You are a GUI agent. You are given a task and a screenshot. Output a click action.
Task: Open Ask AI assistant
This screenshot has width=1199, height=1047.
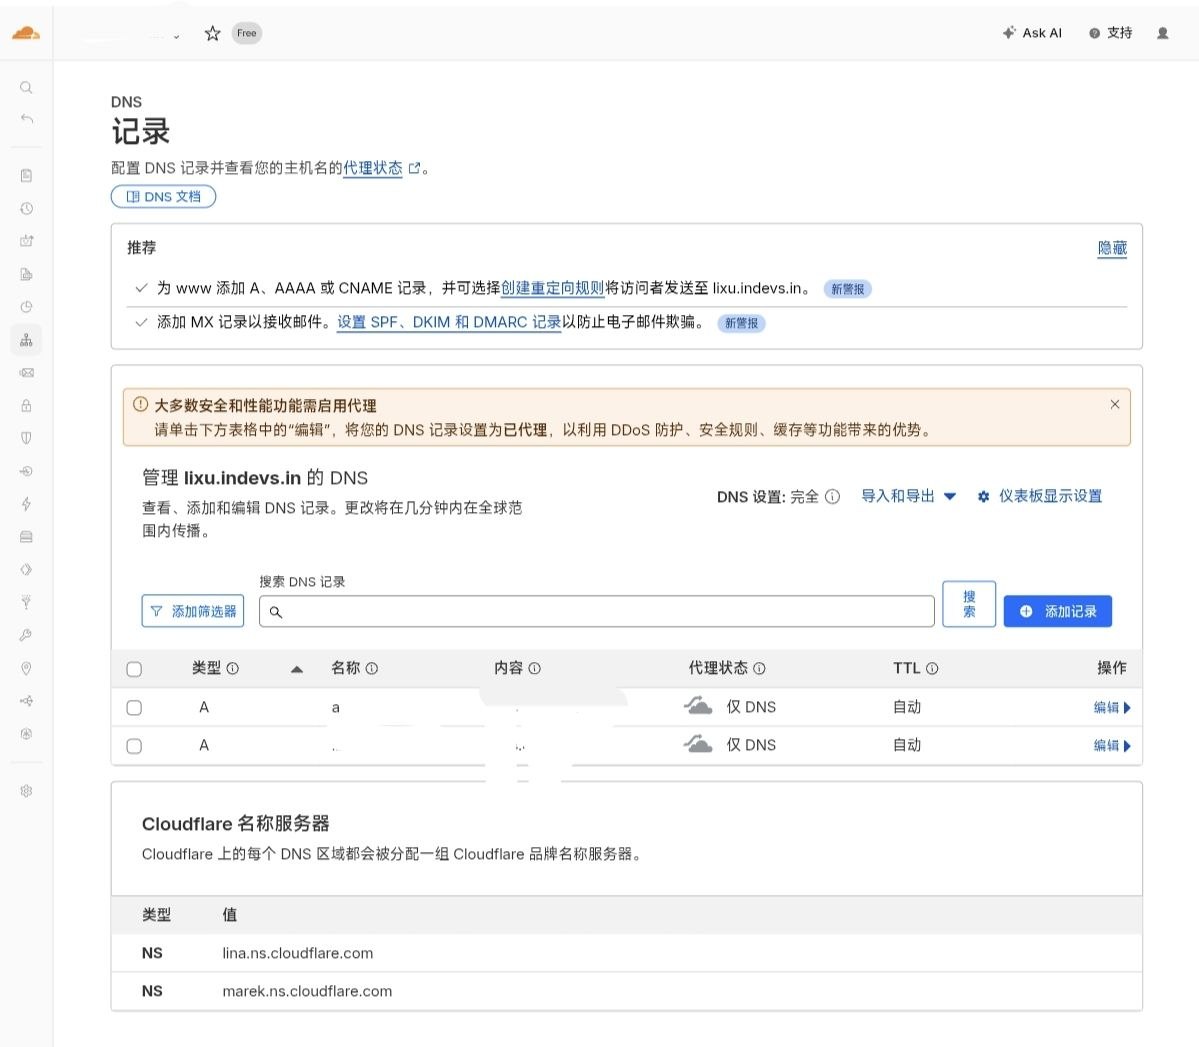(x=1032, y=33)
